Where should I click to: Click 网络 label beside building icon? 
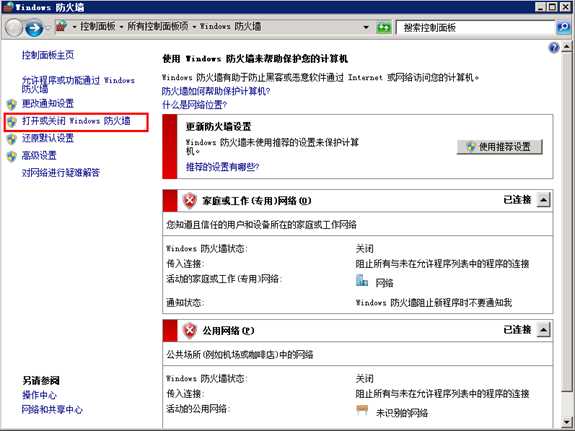(384, 283)
